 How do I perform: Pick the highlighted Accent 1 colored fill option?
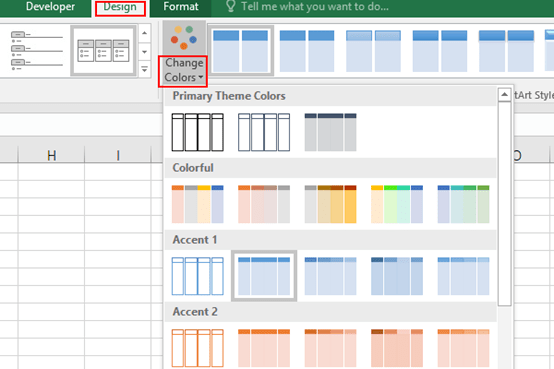pos(264,276)
